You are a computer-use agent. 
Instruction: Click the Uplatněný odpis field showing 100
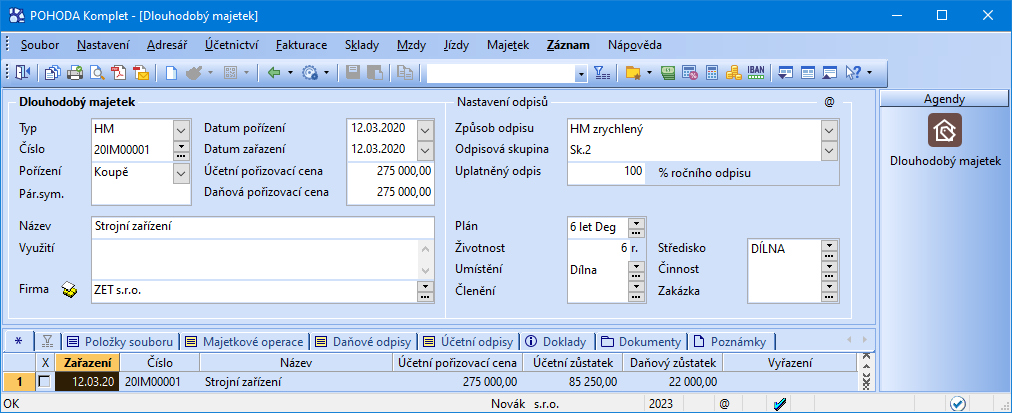[x=606, y=172]
